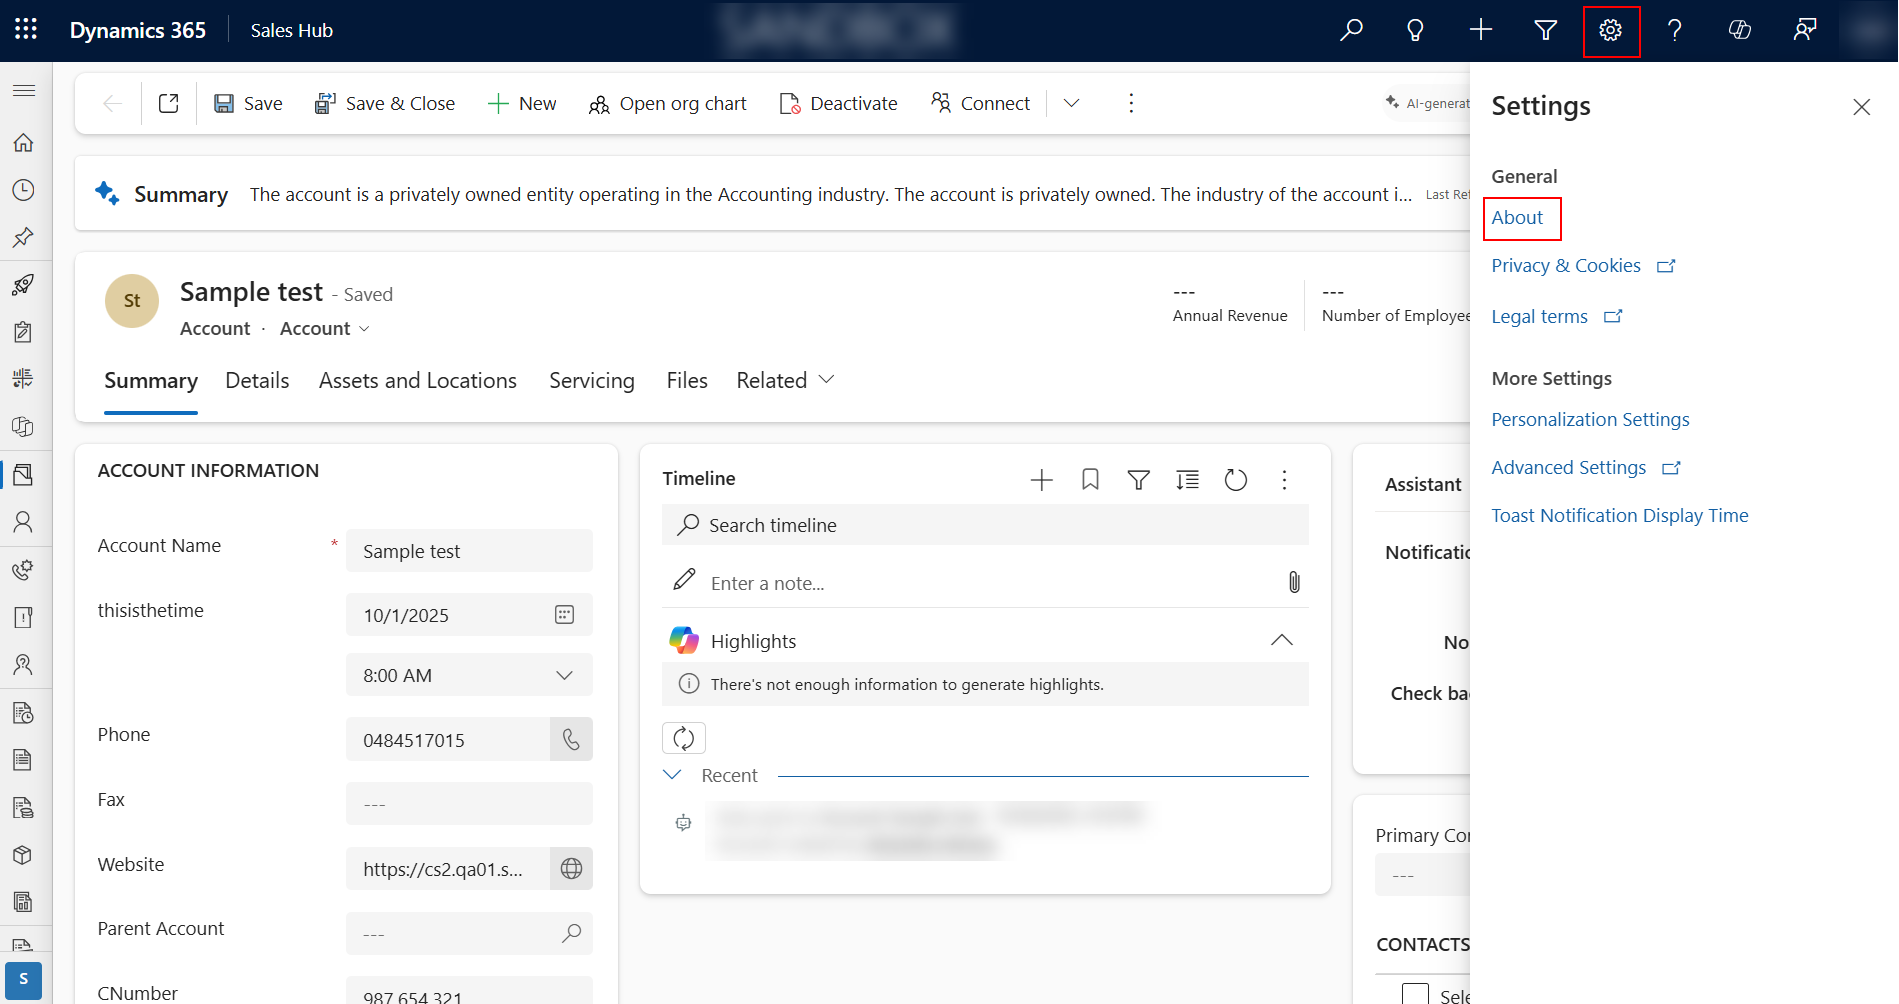Open the website globe icon
This screenshot has height=1004, width=1899.
[571, 869]
